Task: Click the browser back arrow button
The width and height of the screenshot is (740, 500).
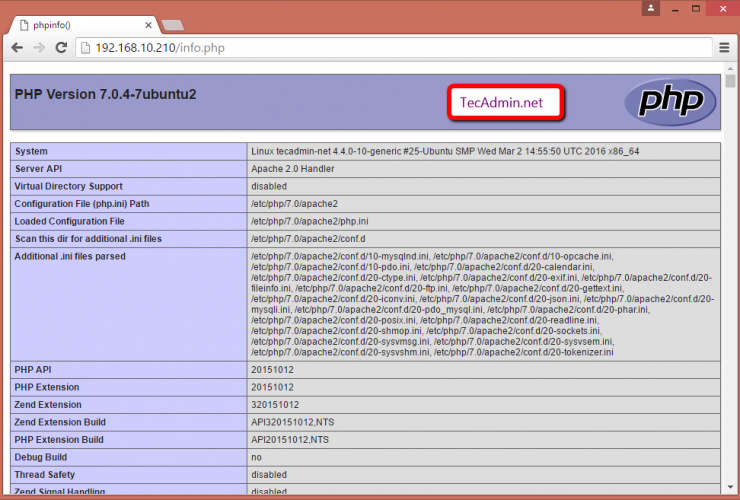Action: (x=17, y=47)
